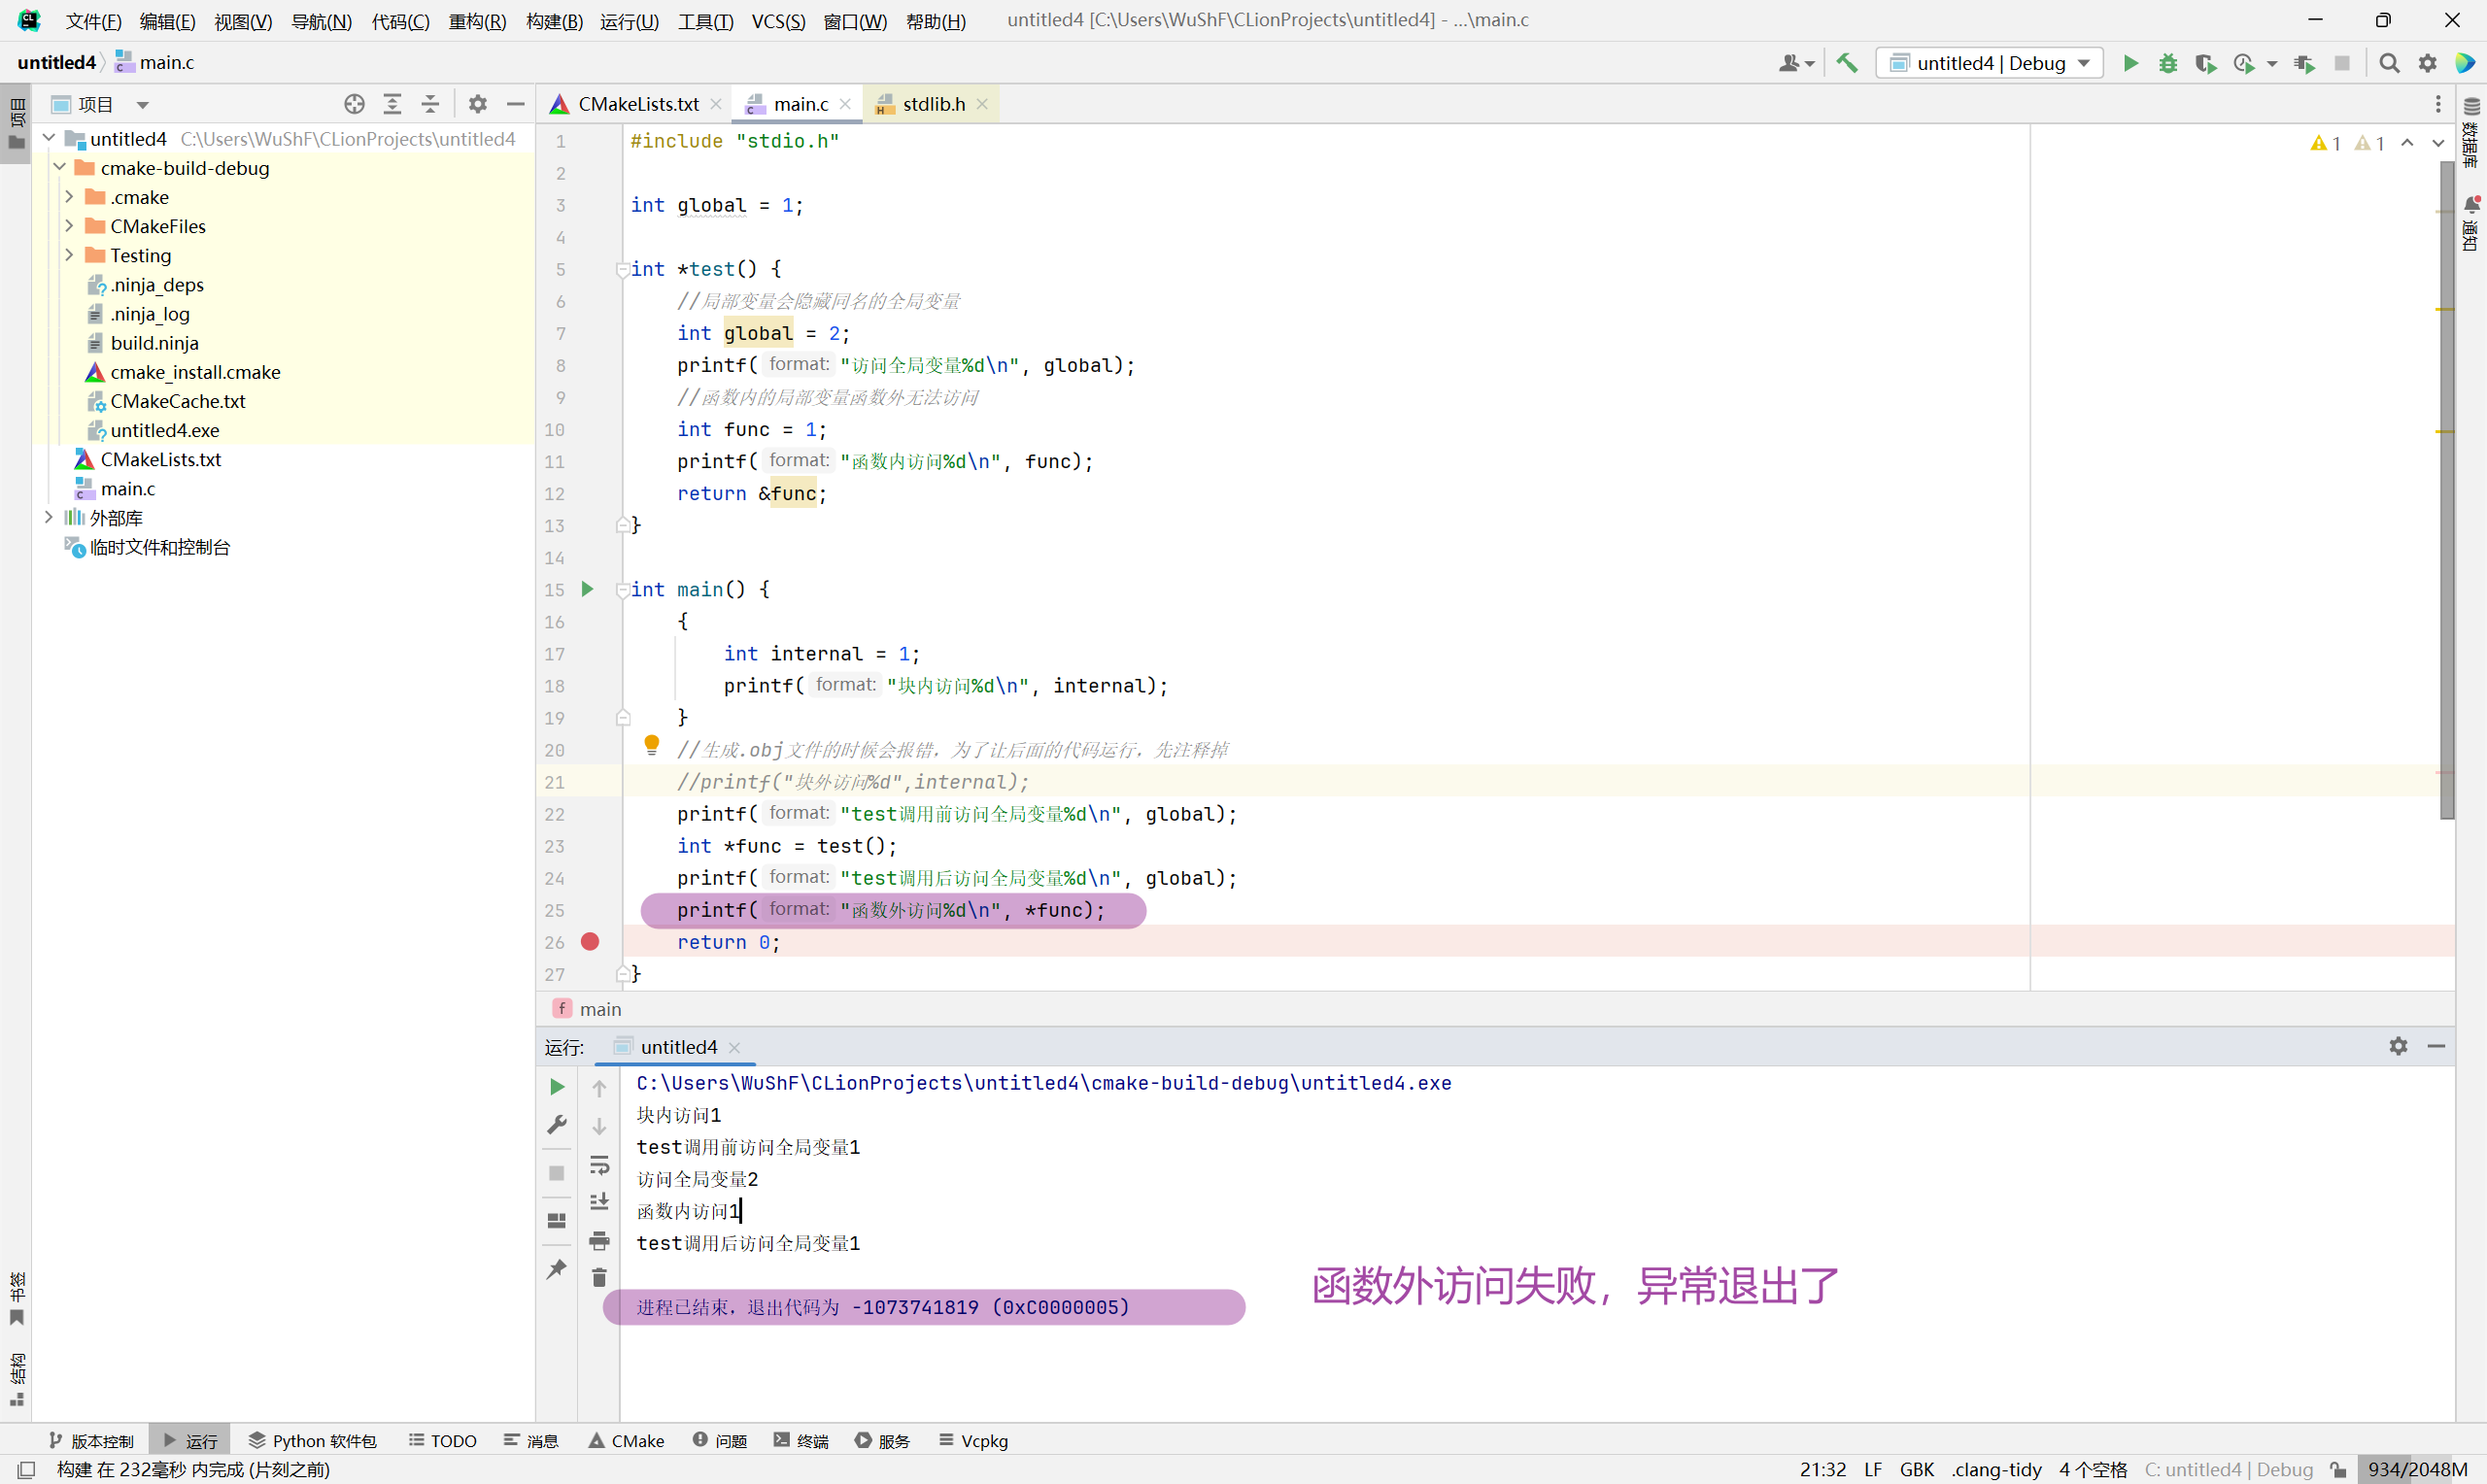Open CMake tool window
The image size is (2487, 1484).
pyautogui.click(x=626, y=1440)
